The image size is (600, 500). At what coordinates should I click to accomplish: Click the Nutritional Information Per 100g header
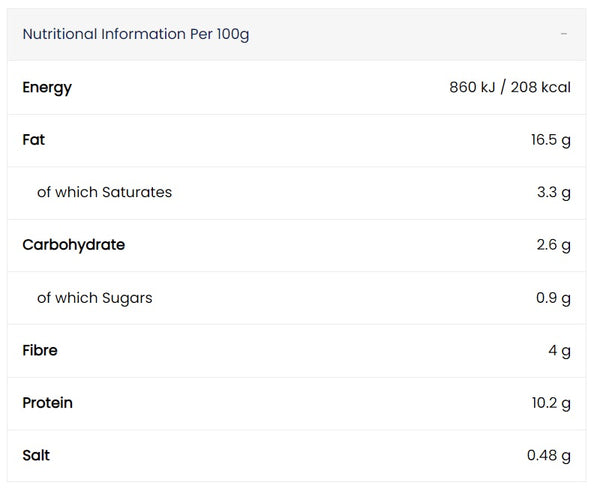297,34
